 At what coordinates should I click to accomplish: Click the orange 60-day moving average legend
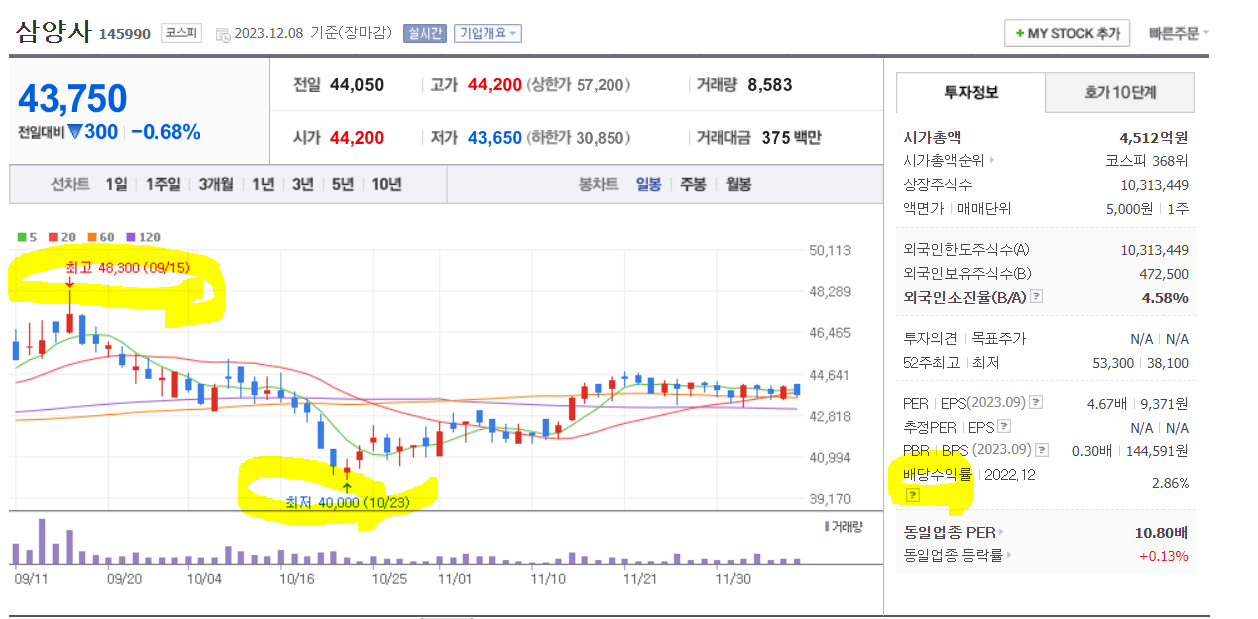pyautogui.click(x=100, y=237)
